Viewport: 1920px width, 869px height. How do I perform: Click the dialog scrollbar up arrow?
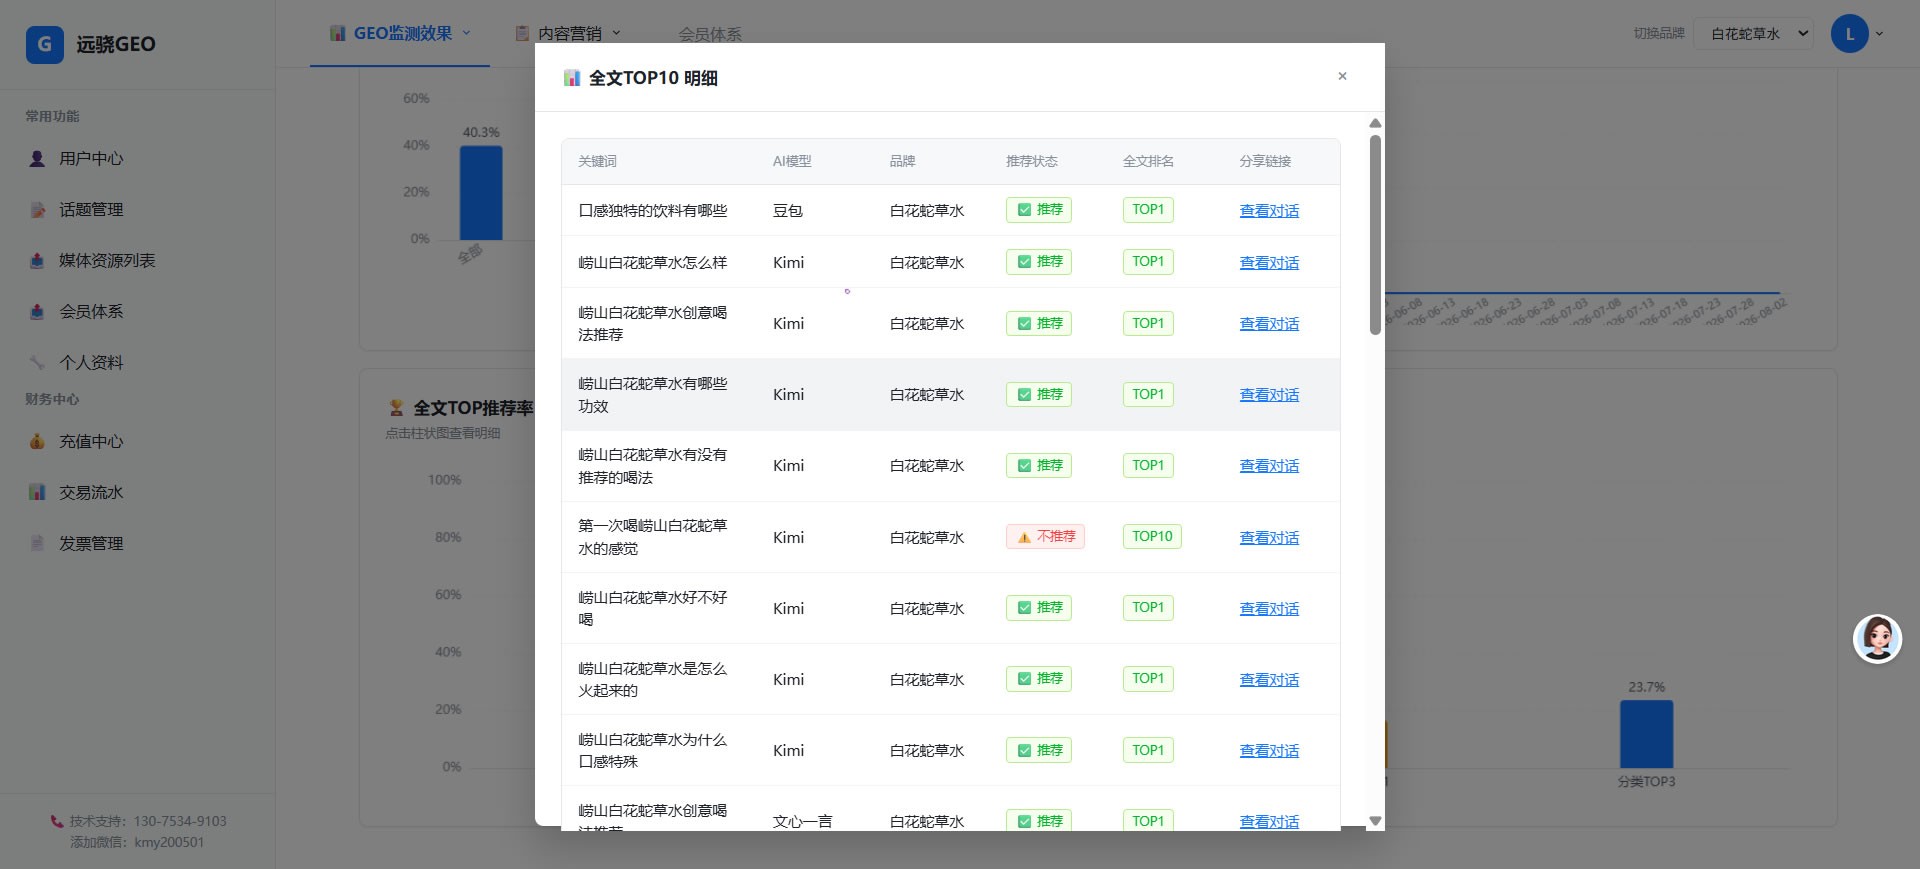pyautogui.click(x=1375, y=123)
